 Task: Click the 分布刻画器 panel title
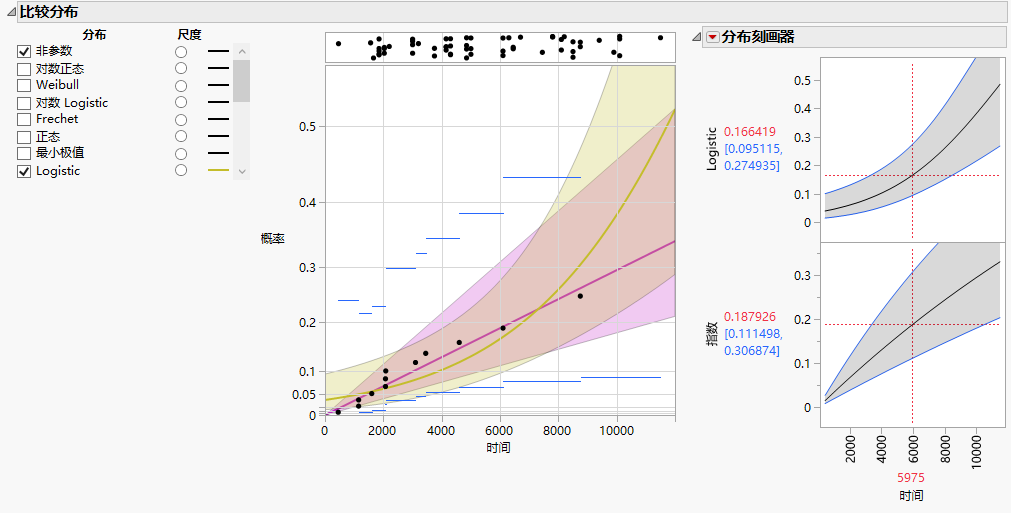click(758, 37)
